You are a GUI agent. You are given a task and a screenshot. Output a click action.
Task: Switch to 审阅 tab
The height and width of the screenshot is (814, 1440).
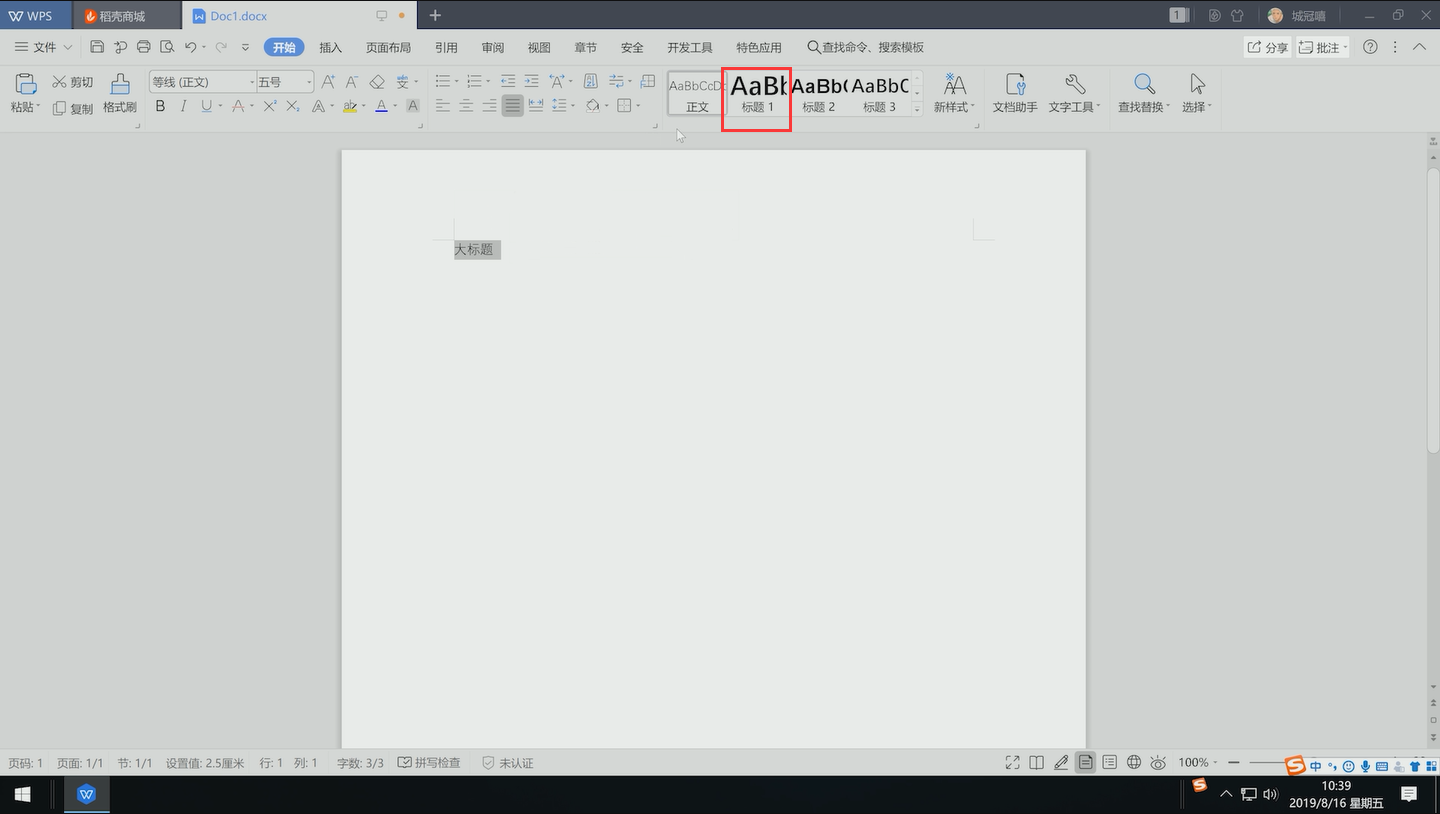tap(492, 47)
